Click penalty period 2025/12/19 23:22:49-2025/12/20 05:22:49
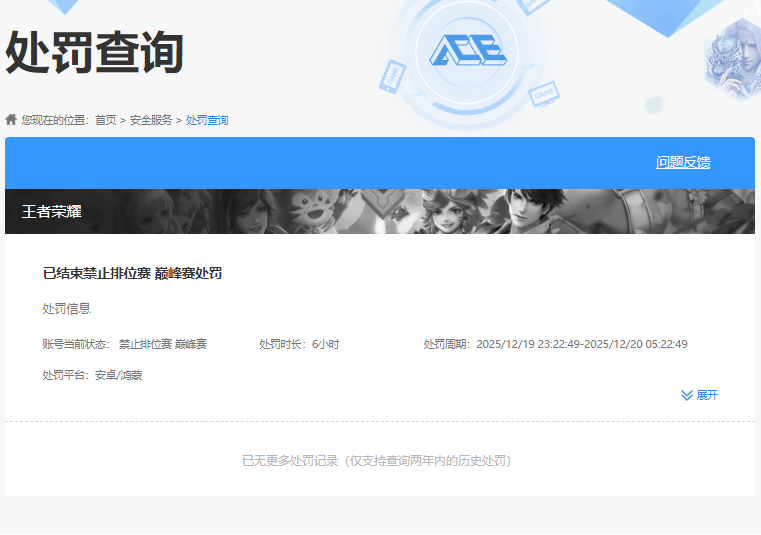Viewport: 761px width, 535px height. coord(582,344)
